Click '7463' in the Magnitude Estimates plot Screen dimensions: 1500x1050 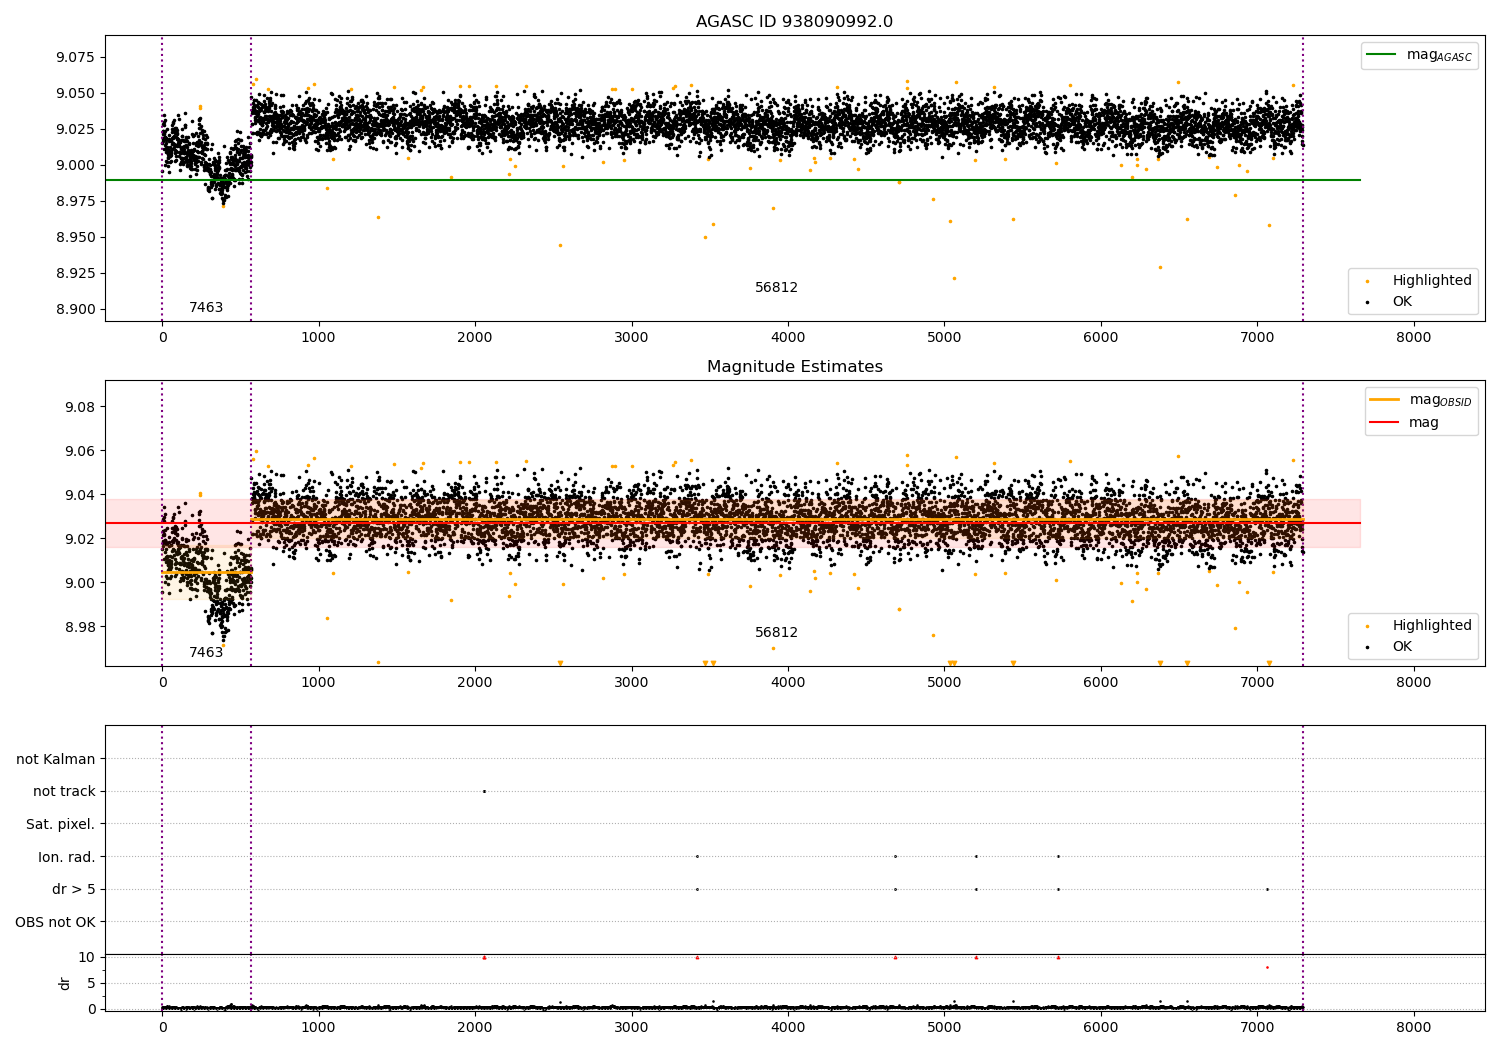206,653
